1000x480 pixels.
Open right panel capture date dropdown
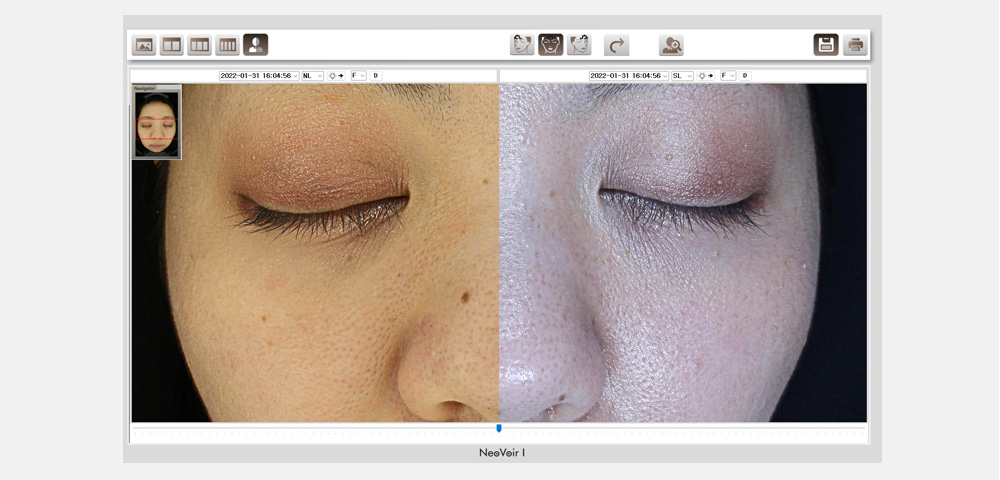[x=630, y=76]
